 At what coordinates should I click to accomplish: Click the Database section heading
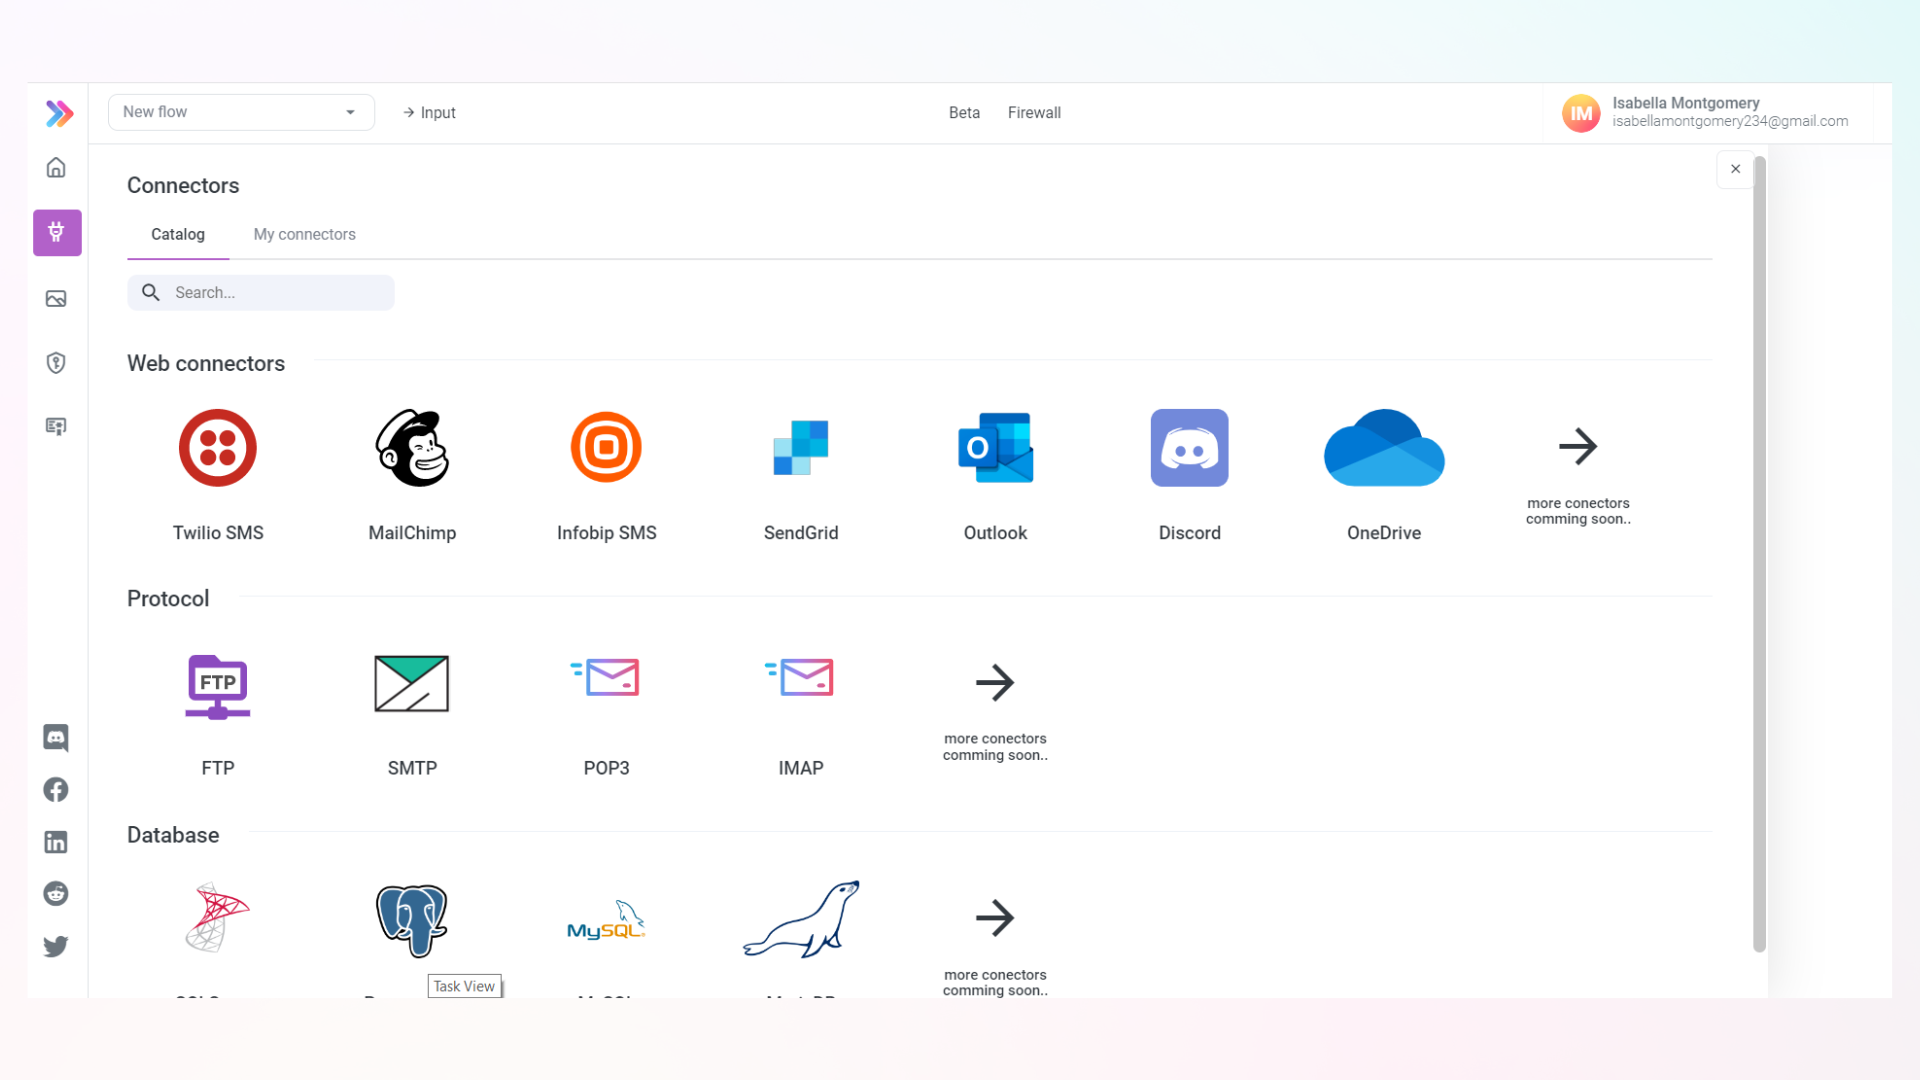(173, 835)
